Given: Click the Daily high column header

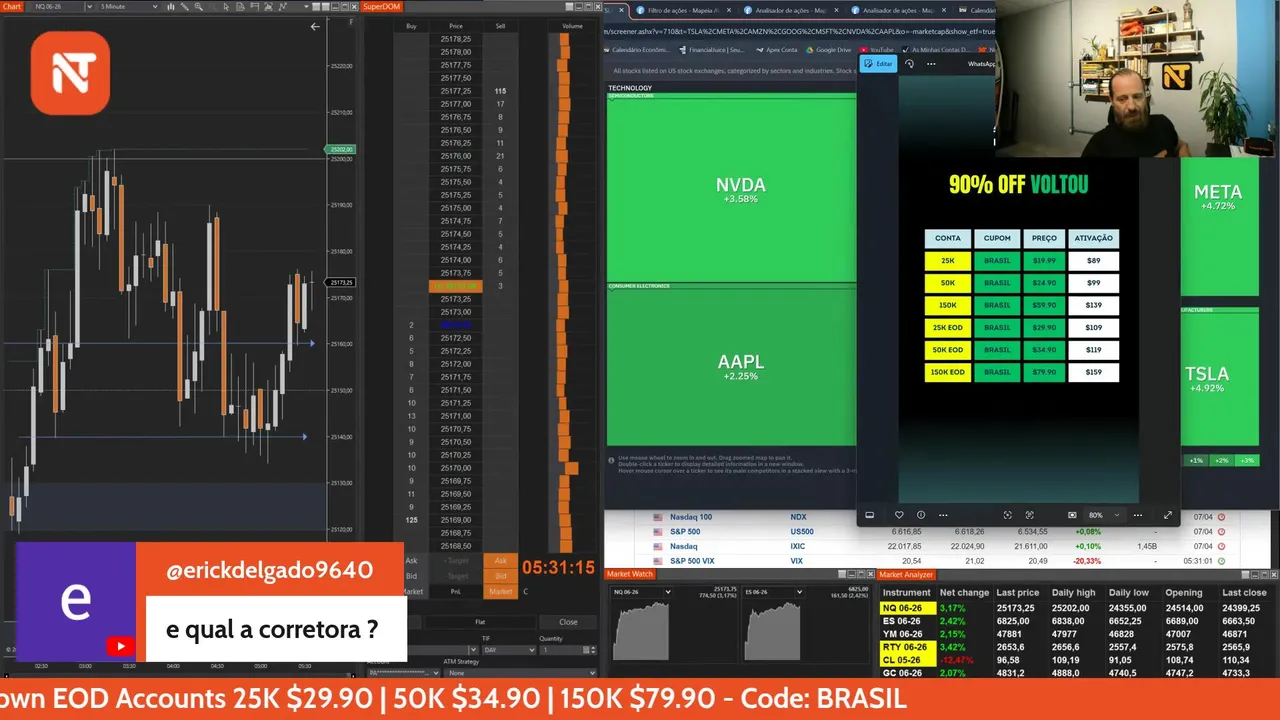Looking at the screenshot, I should (1074, 592).
